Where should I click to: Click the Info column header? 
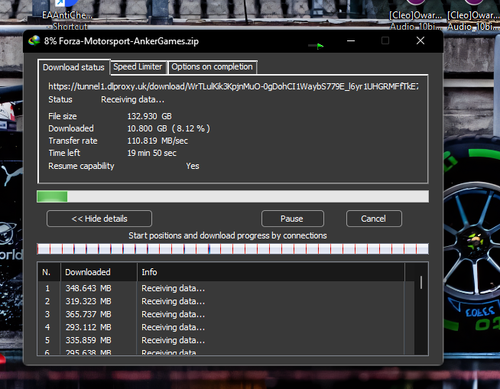click(271, 272)
